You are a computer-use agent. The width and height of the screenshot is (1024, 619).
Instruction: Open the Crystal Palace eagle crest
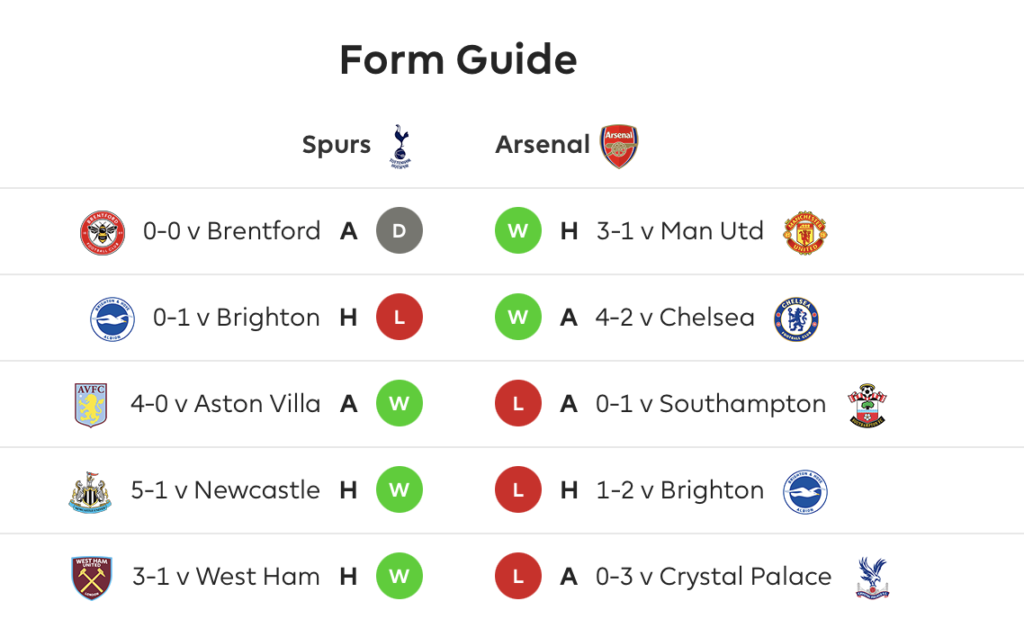[x=872, y=578]
